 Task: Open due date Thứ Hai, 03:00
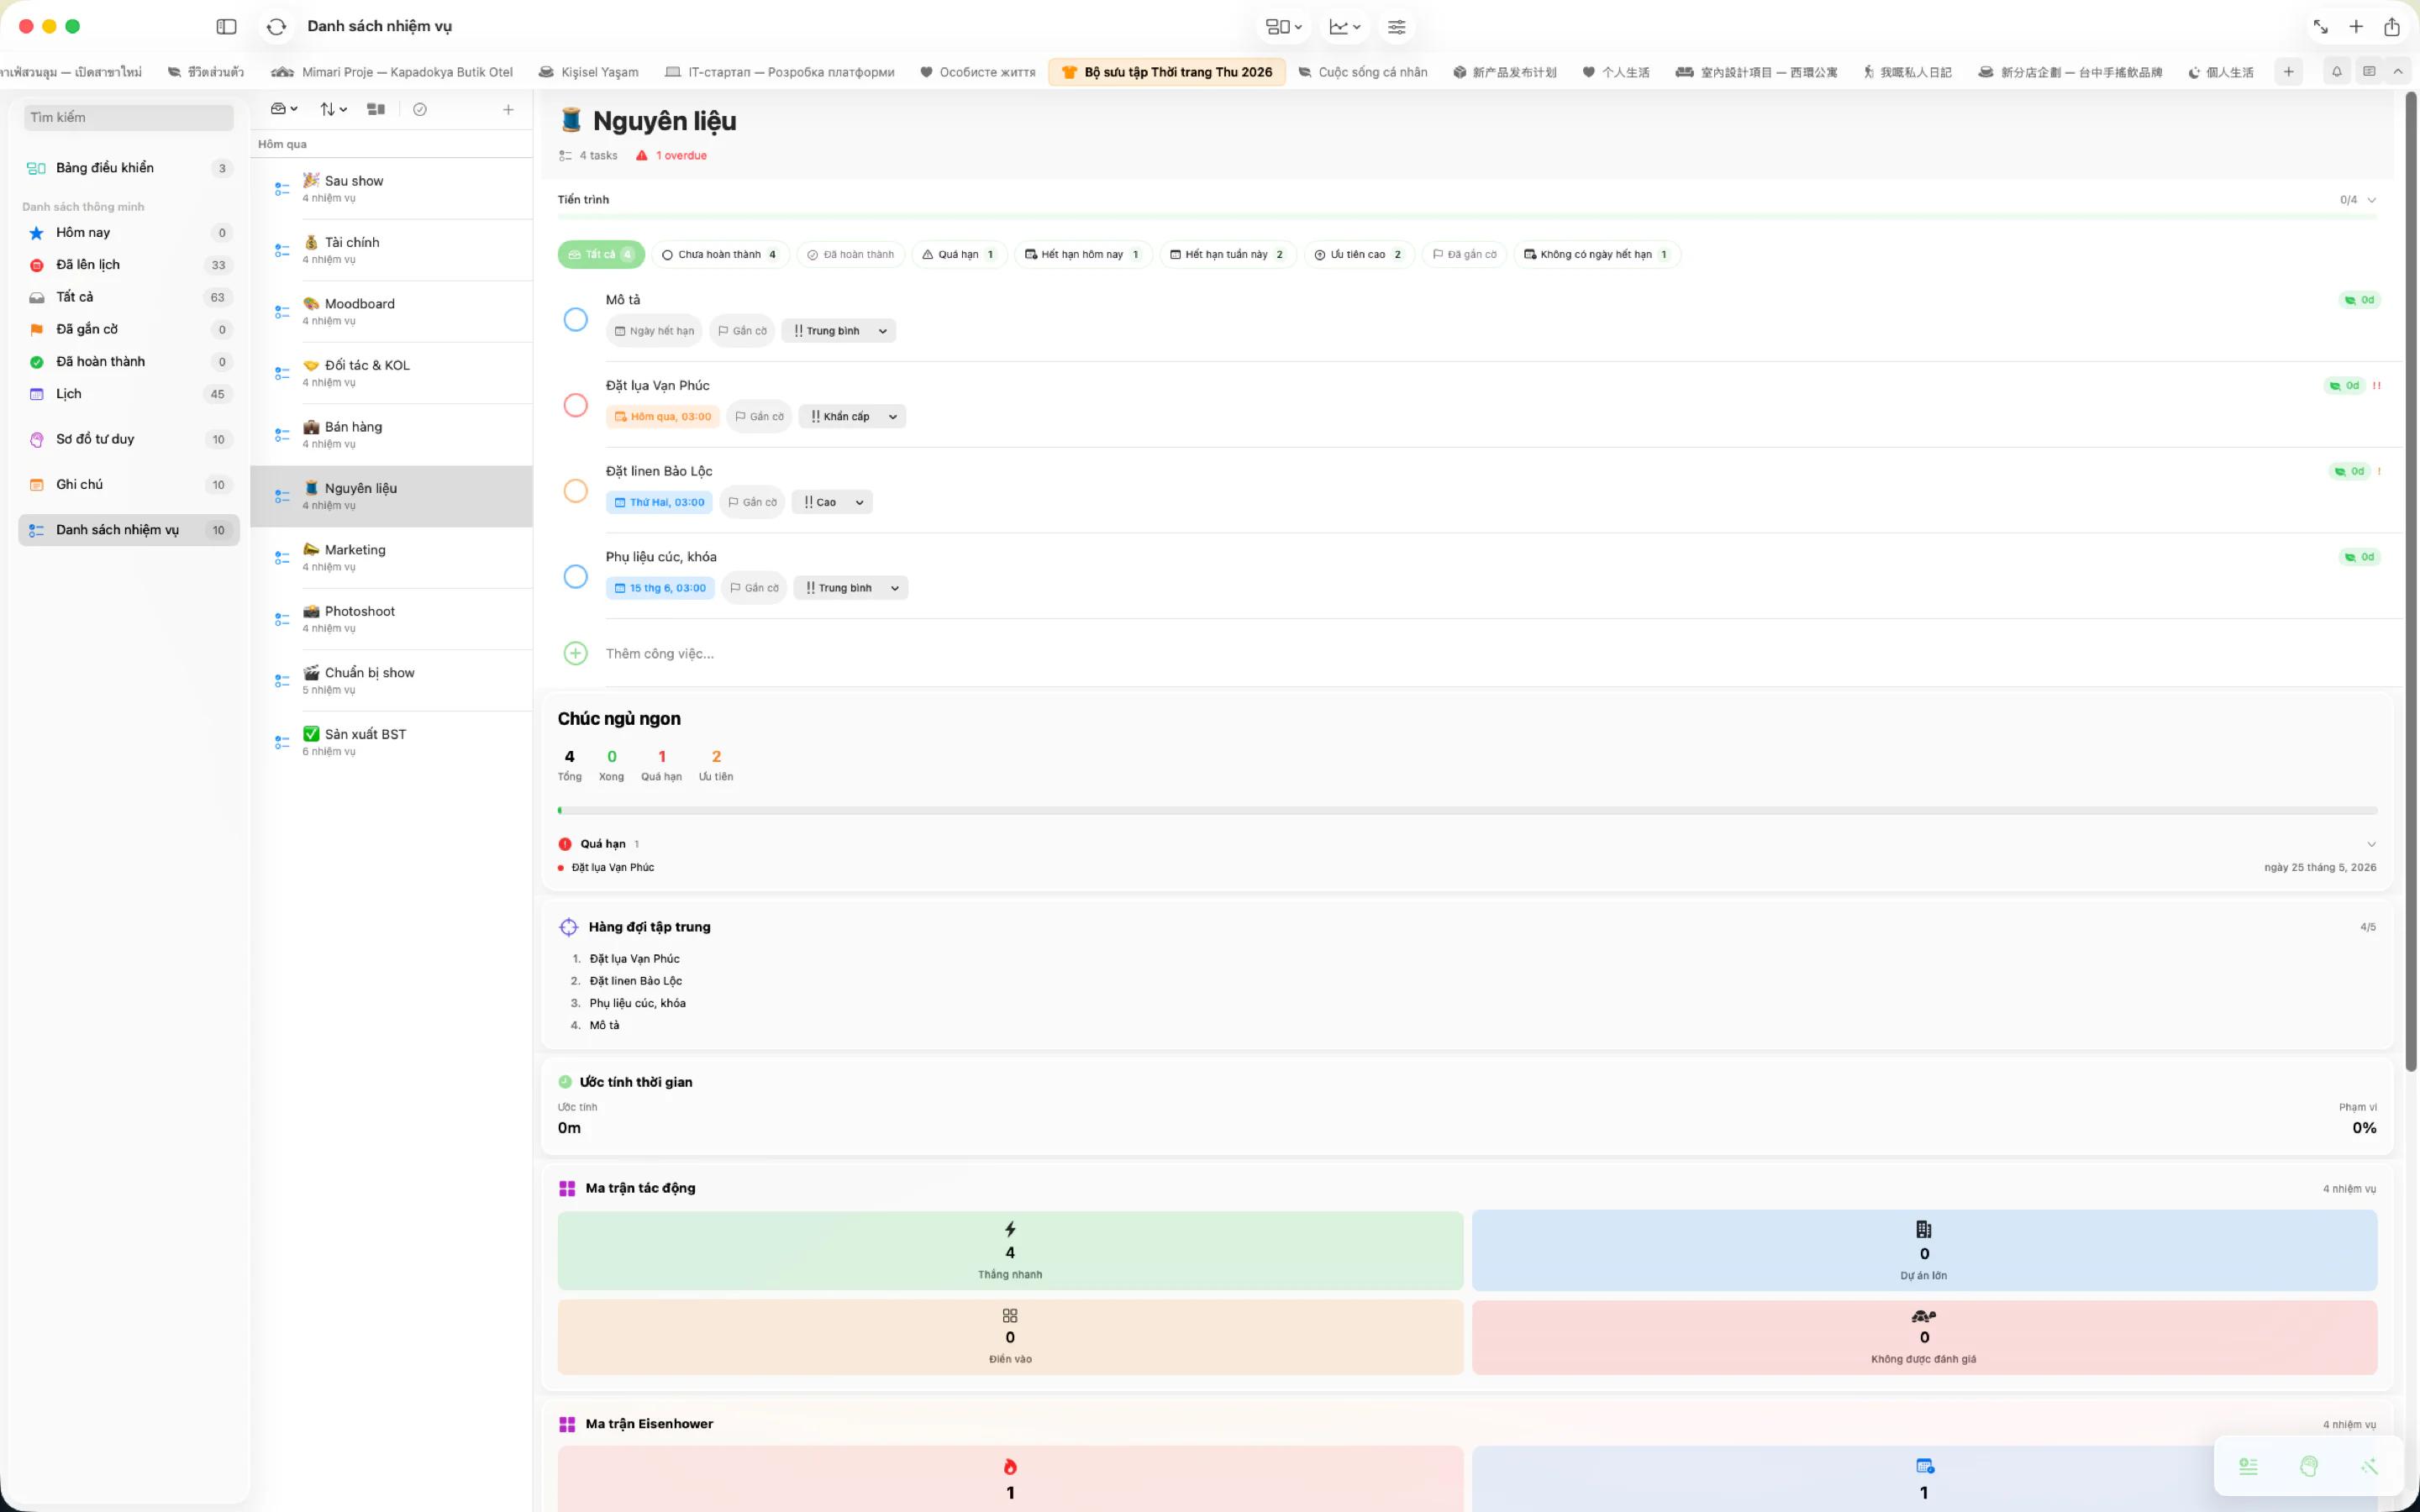(x=659, y=502)
